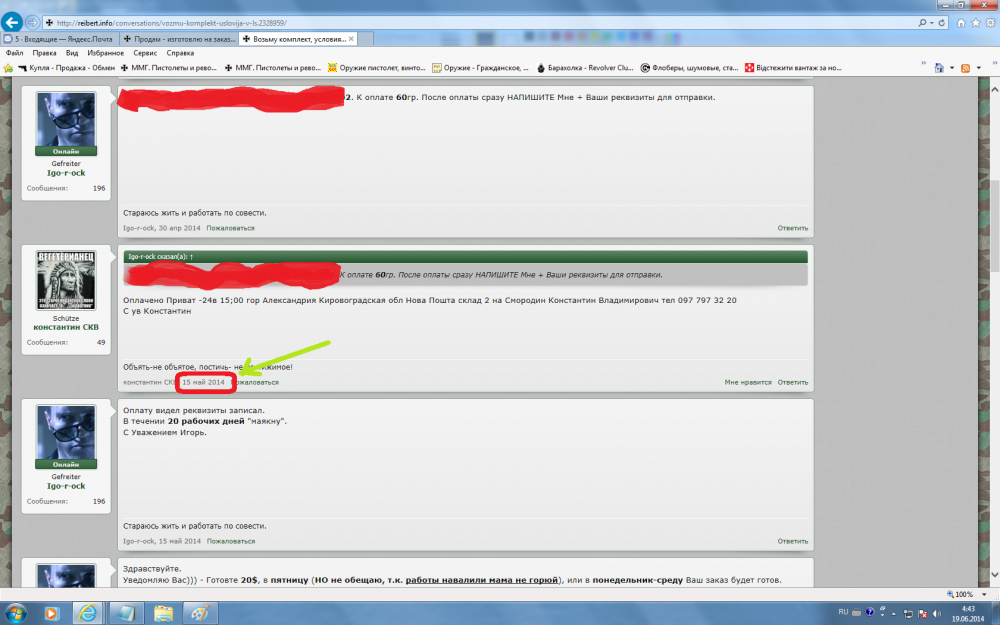Click Ответить on the 30 апр 2014 message

(793, 228)
